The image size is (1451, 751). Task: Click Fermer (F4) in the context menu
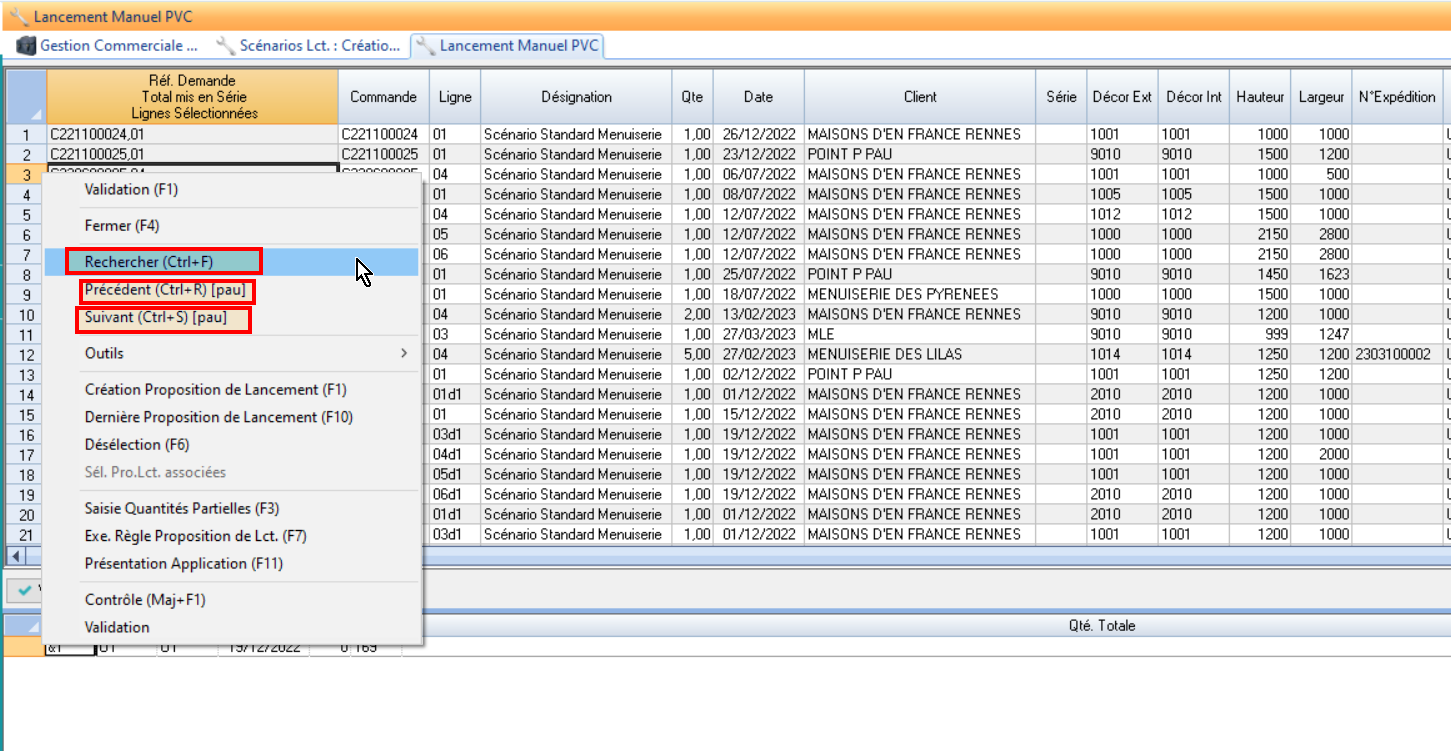pyautogui.click(x=122, y=226)
